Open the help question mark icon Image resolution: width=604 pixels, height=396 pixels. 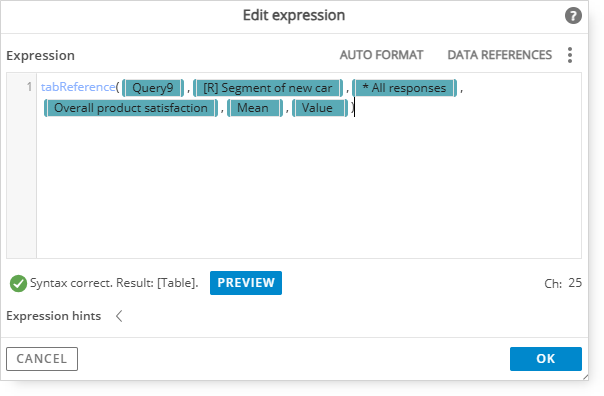coord(573,16)
